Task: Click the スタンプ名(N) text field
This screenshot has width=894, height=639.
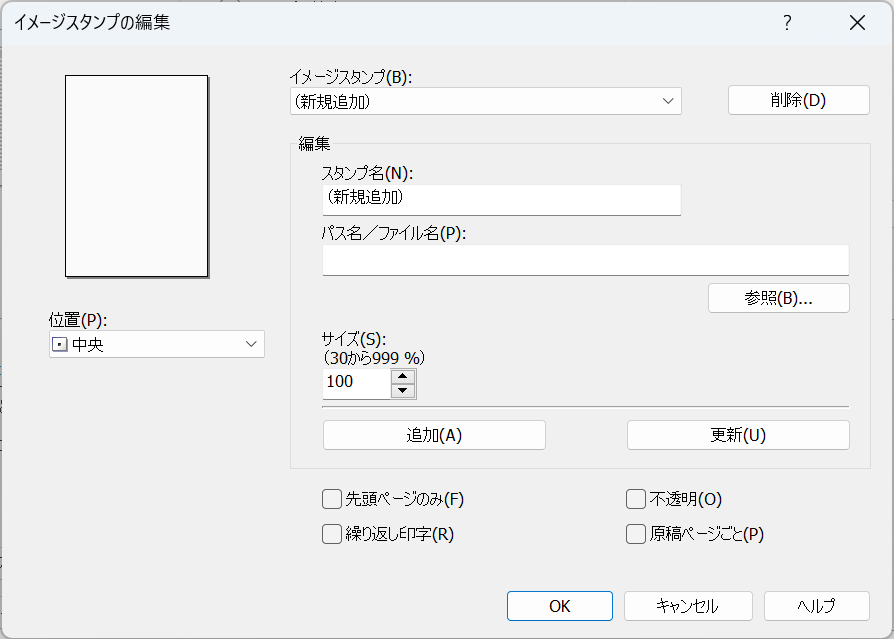Action: (x=501, y=199)
